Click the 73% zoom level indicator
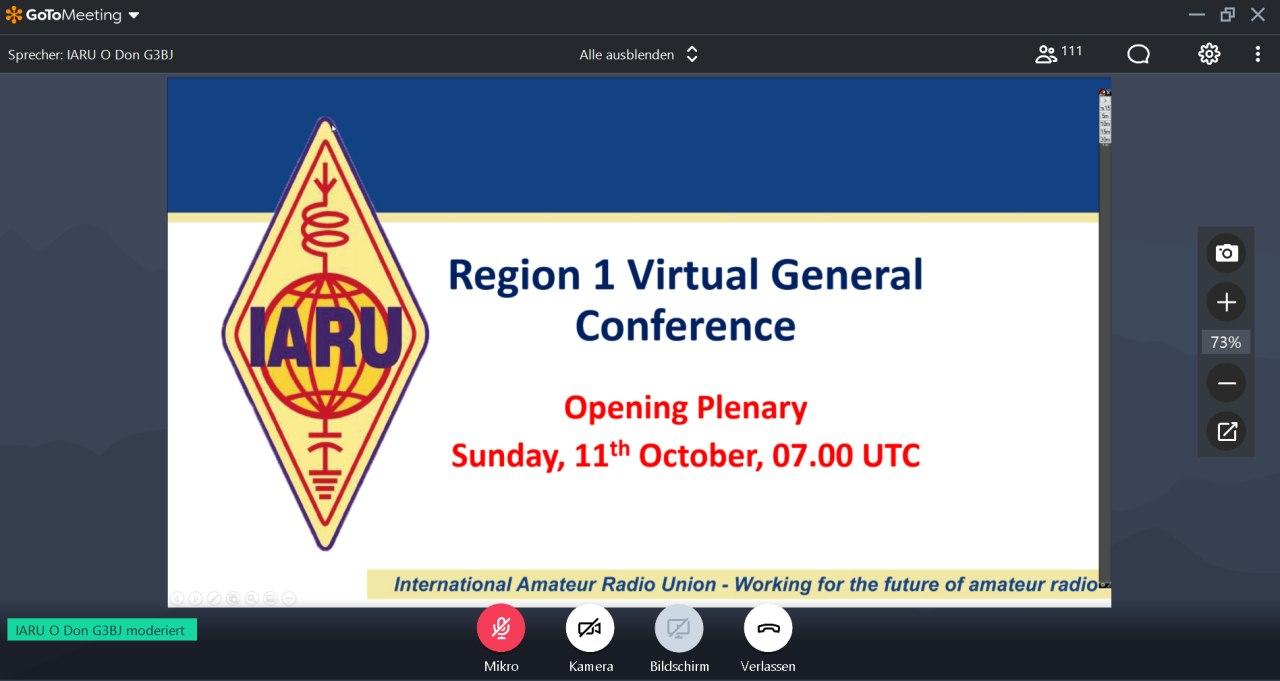The image size is (1280, 681). [x=1226, y=342]
